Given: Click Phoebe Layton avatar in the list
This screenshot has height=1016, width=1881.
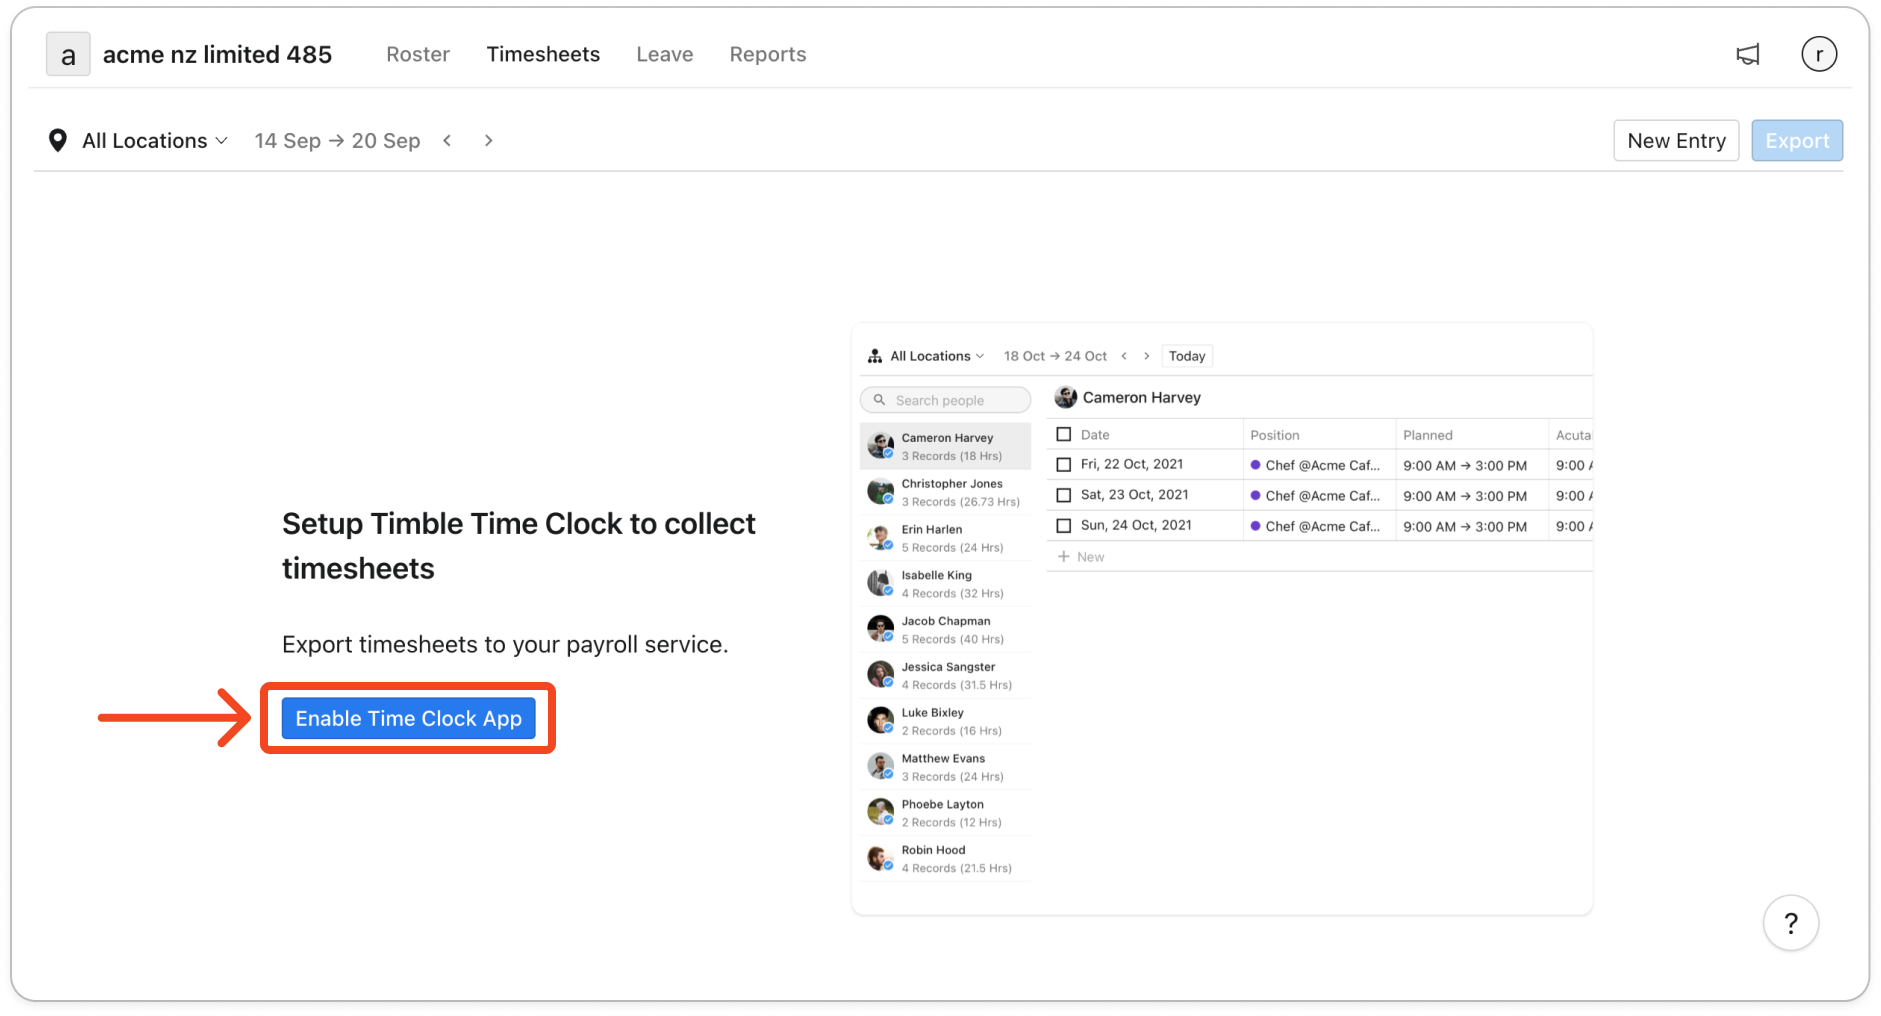Looking at the screenshot, I should click(880, 812).
